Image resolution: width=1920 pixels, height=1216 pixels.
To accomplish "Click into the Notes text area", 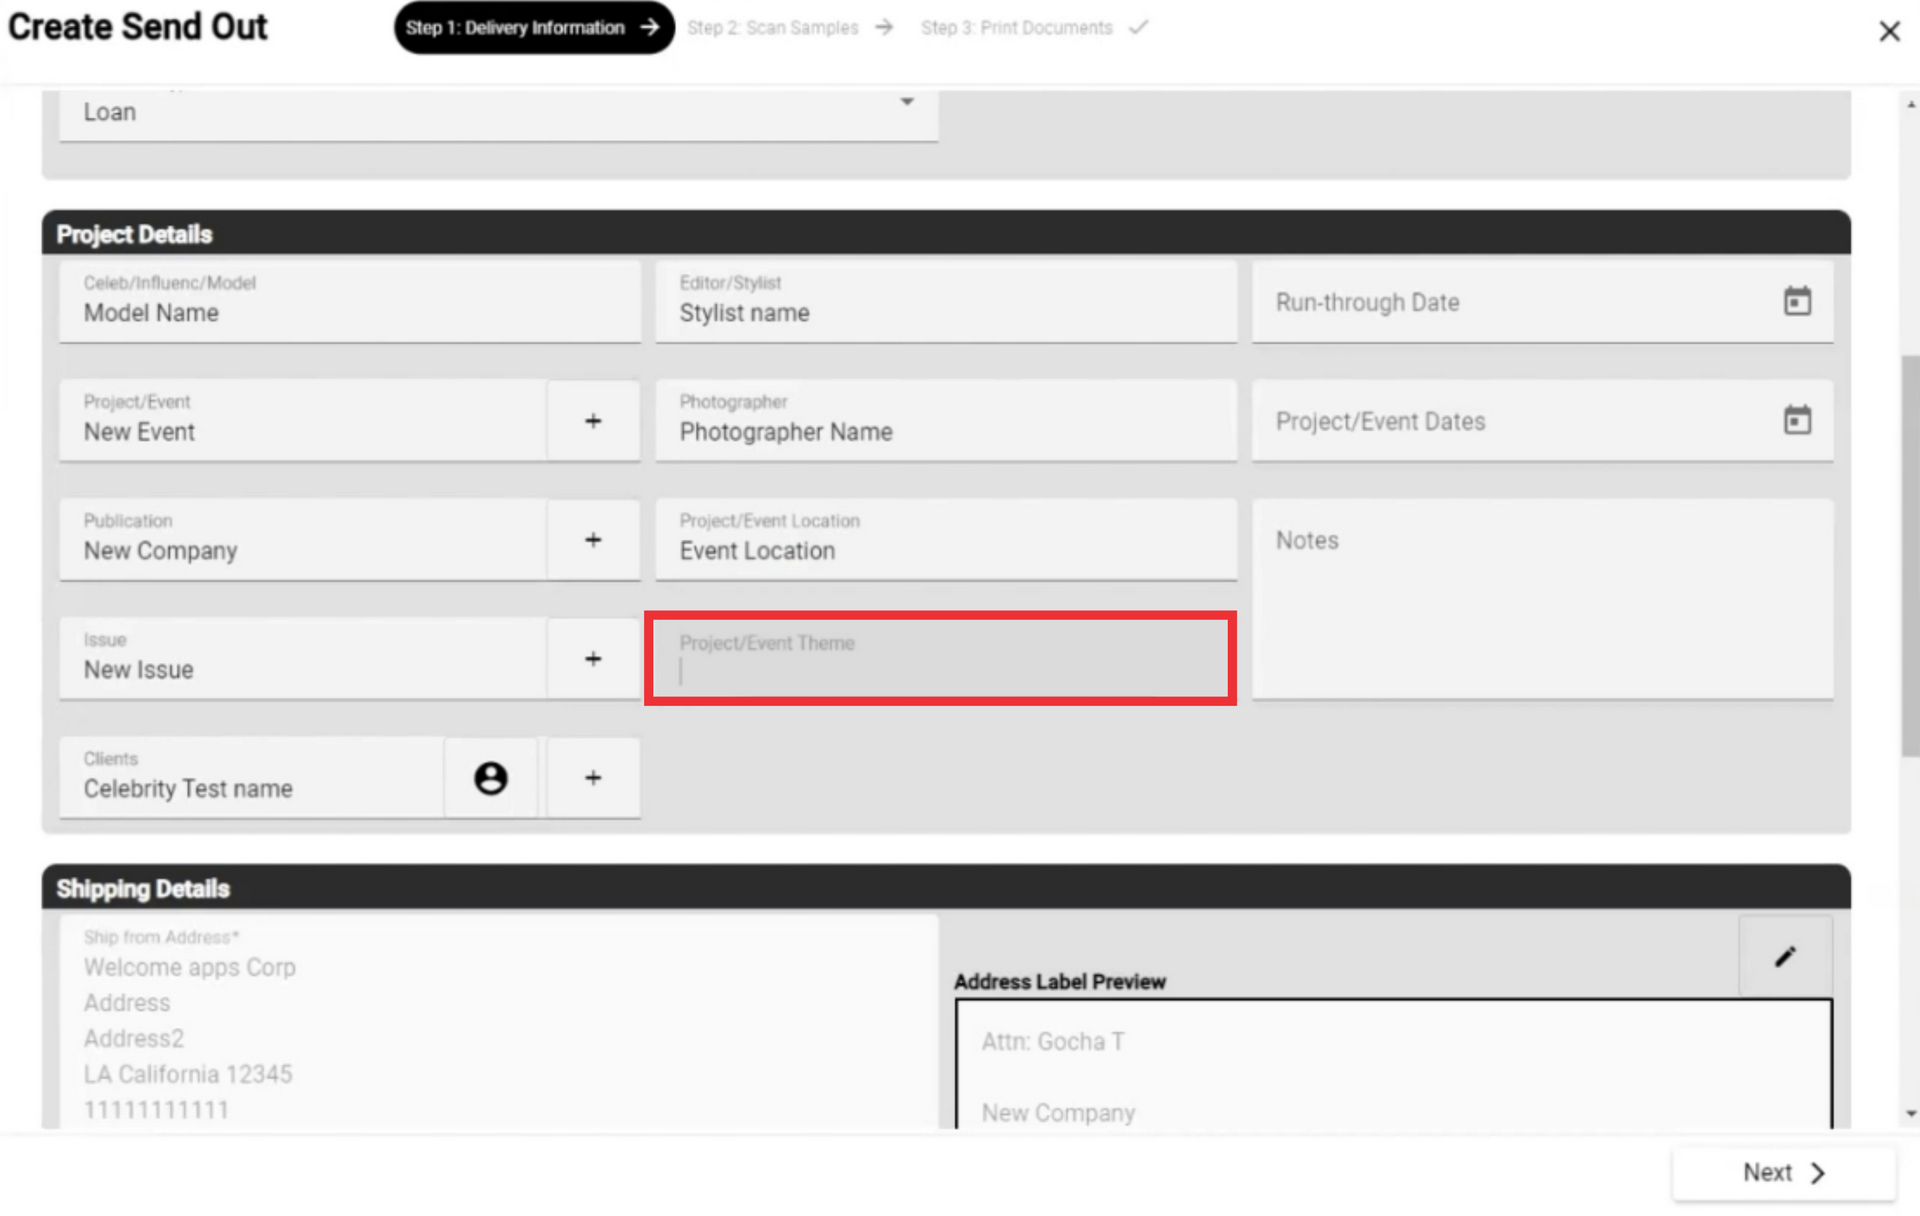I will tap(1542, 599).
